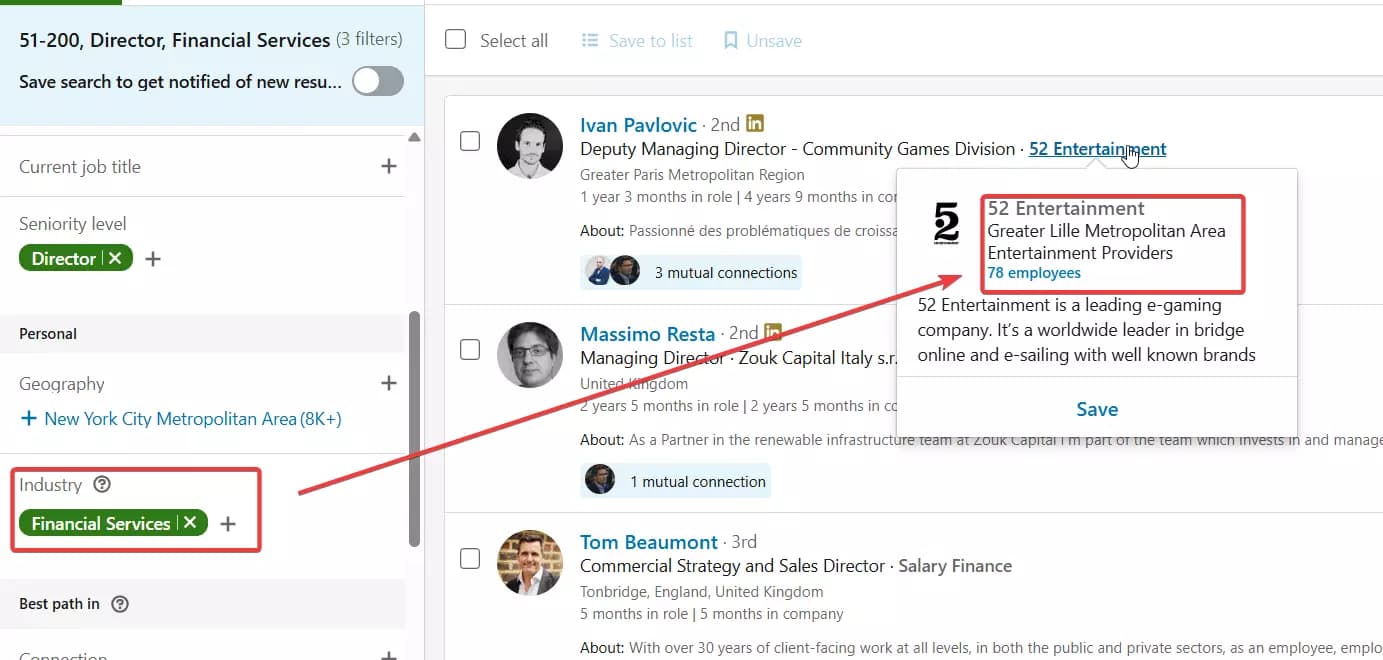Click the Seniority level label
The image size is (1383, 660).
tap(73, 224)
